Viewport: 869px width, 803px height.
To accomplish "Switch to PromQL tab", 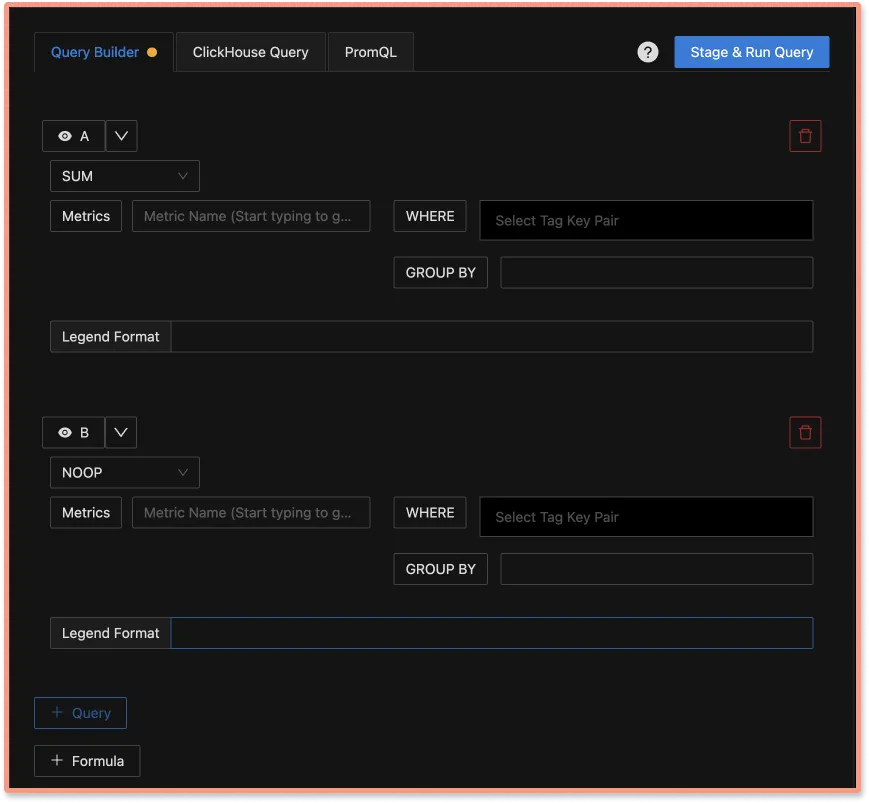I will pyautogui.click(x=370, y=52).
